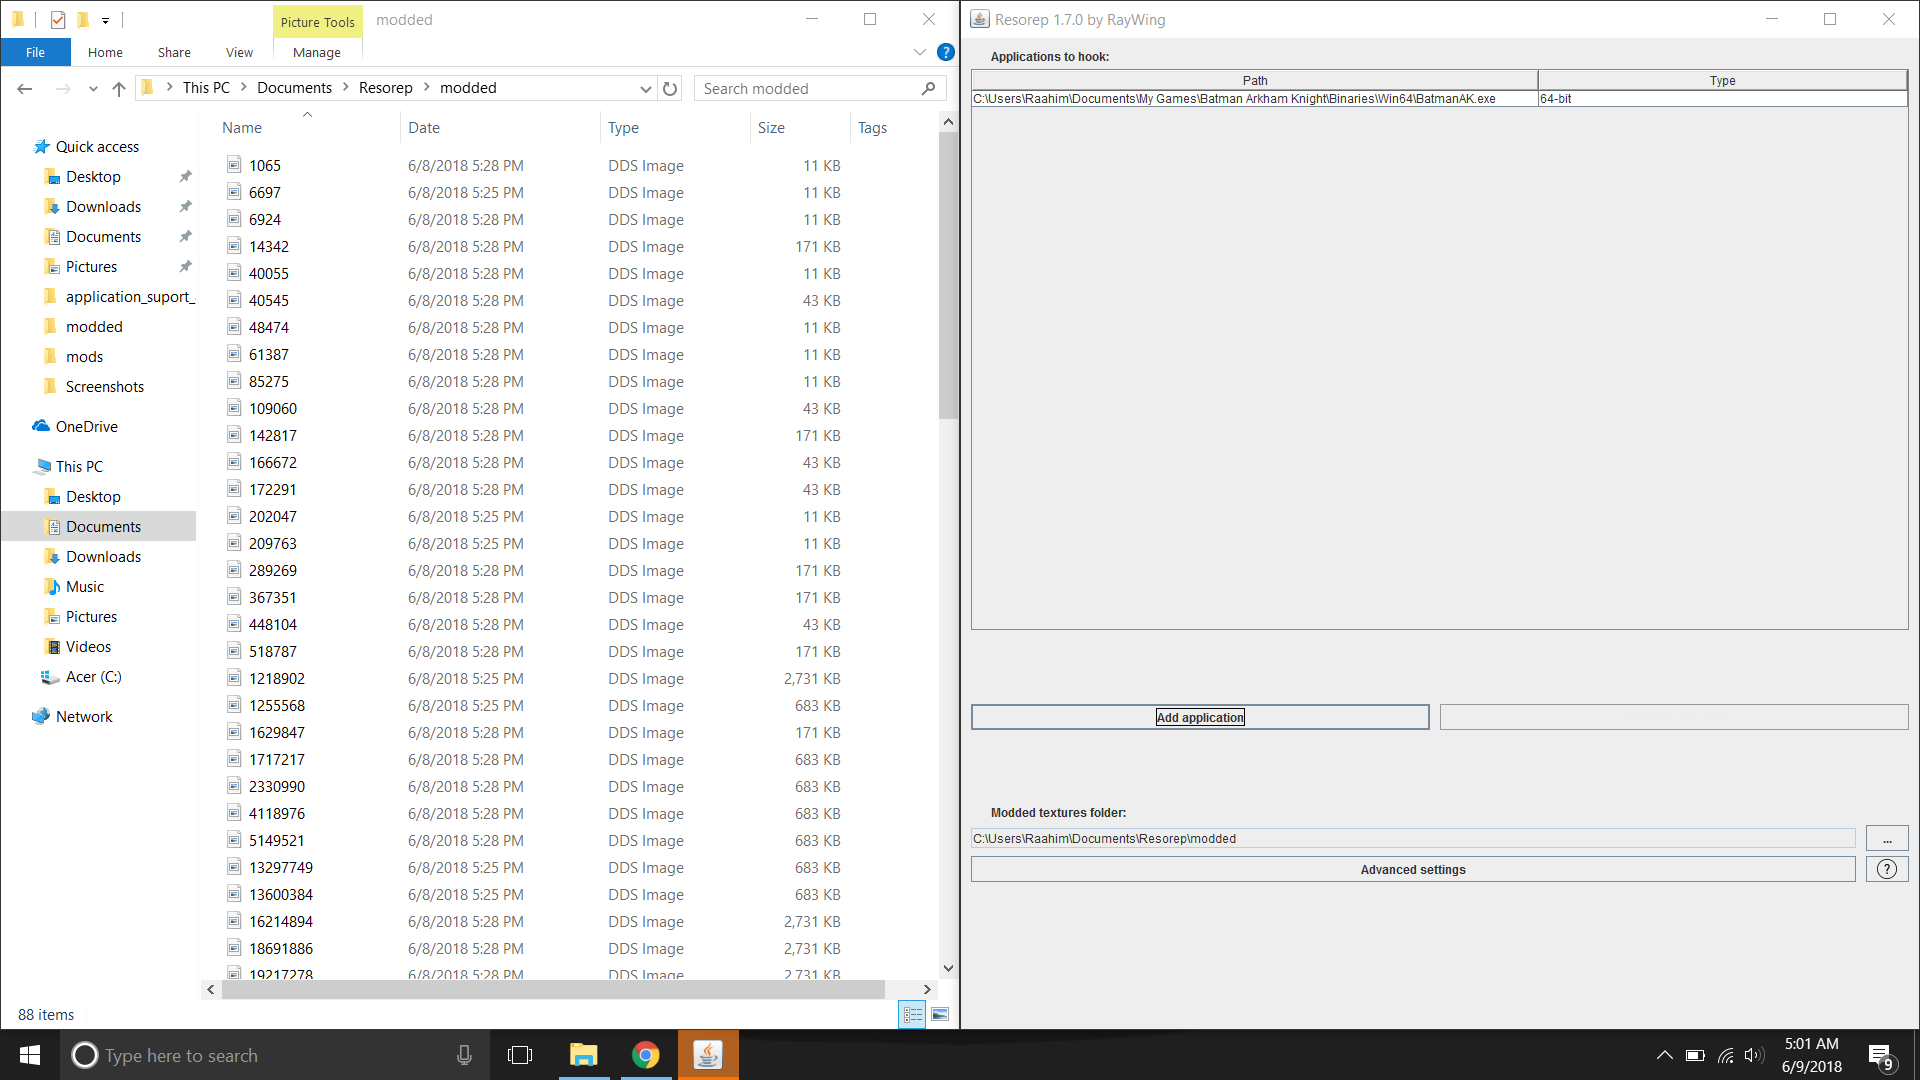Switch to large icons view
Screen dimensions: 1920x1080
pyautogui.click(x=940, y=1014)
